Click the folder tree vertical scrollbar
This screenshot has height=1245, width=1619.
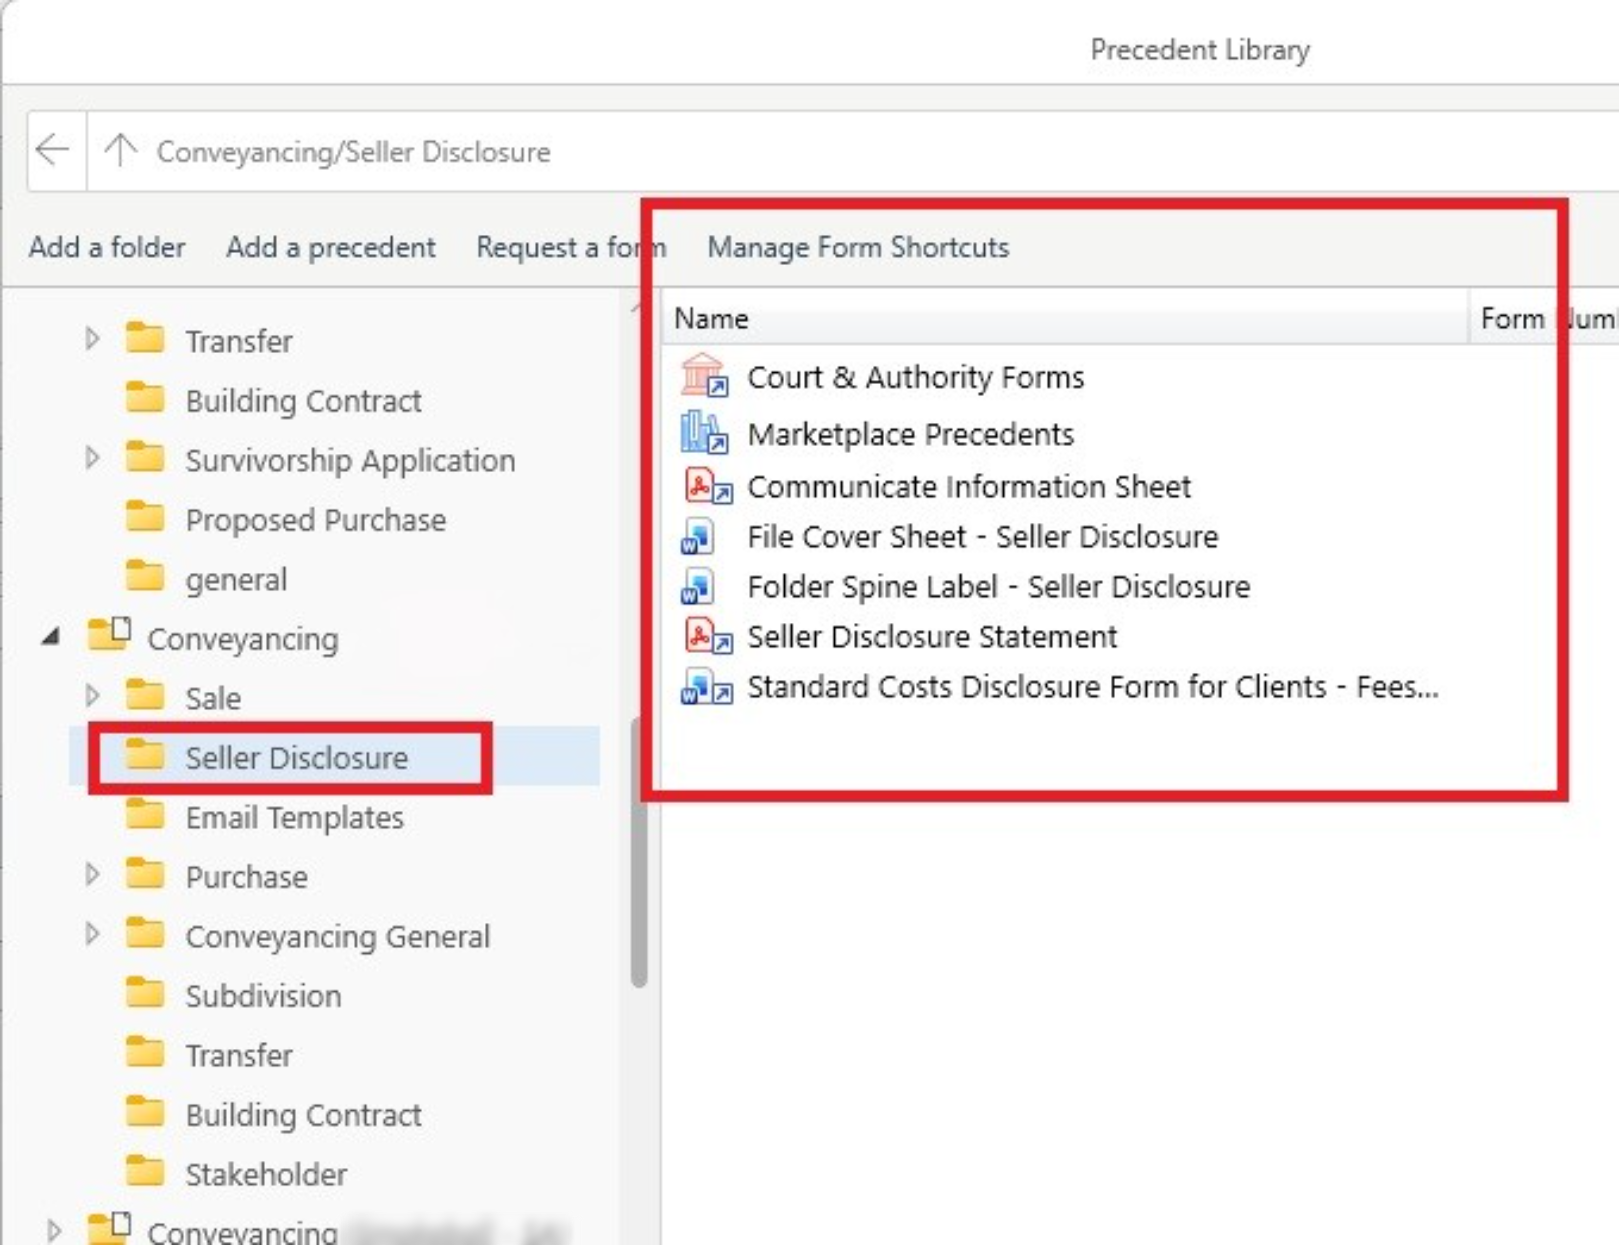tap(639, 852)
